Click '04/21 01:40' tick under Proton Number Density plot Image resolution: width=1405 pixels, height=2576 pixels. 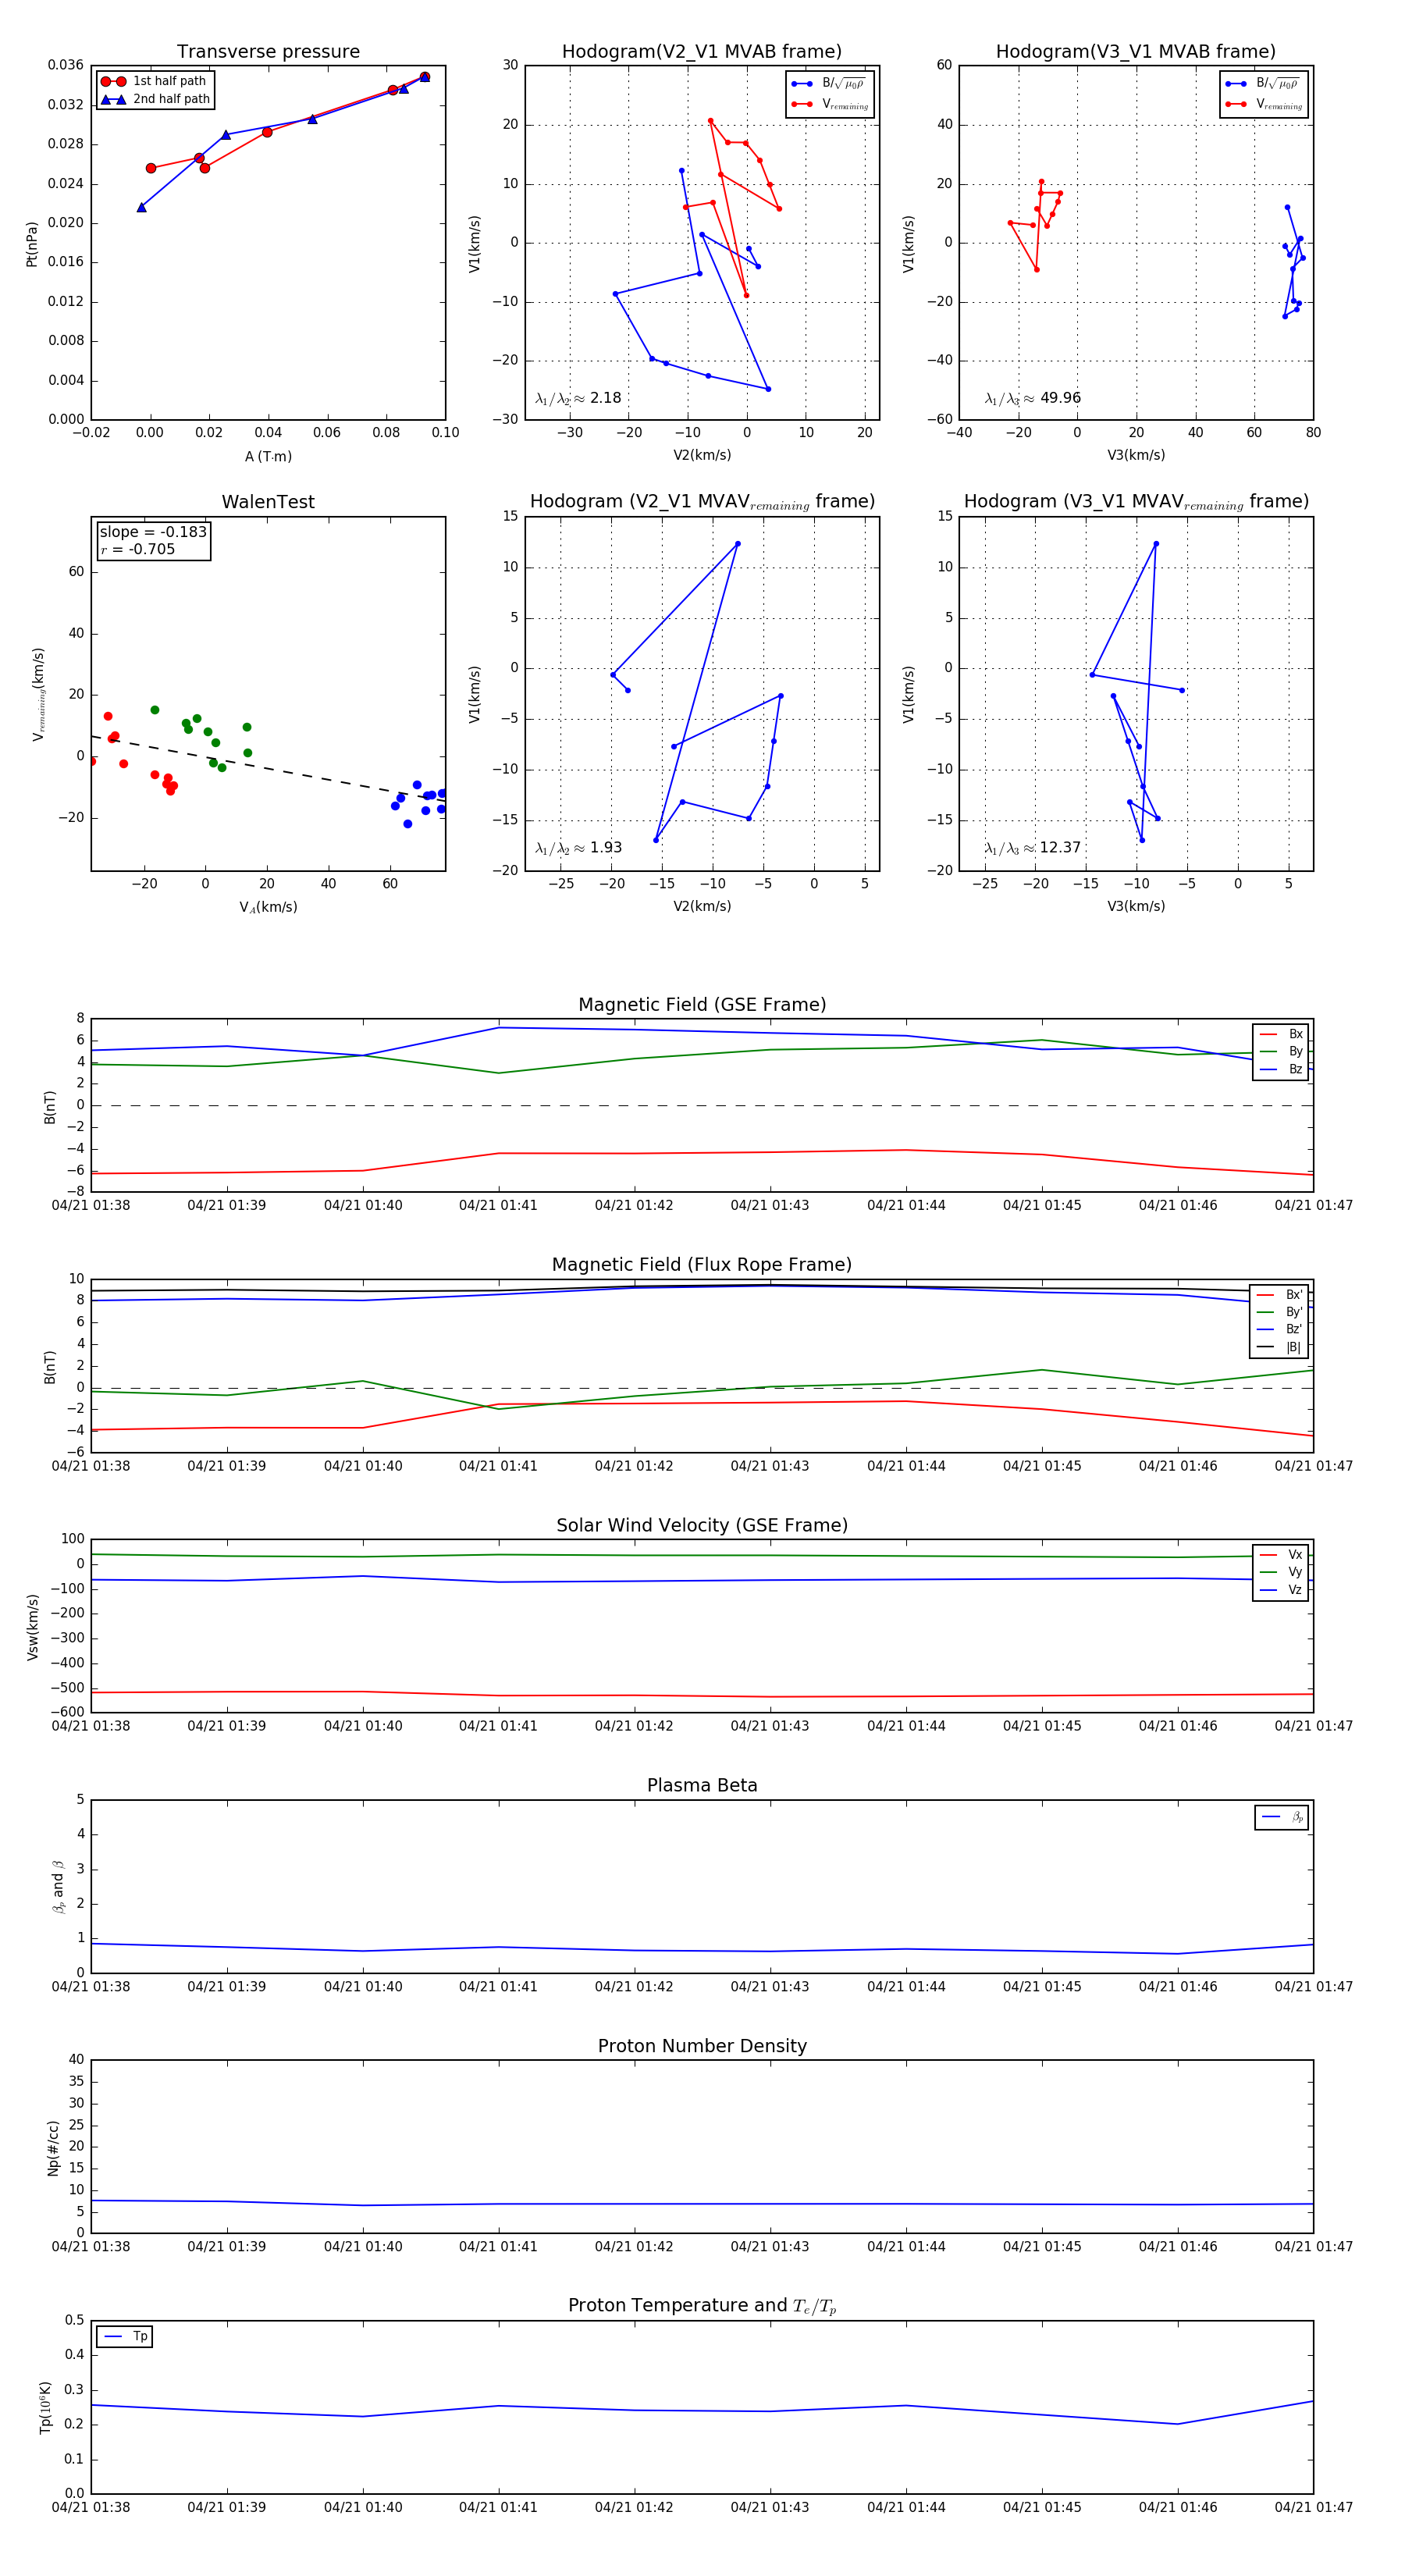pyautogui.click(x=363, y=2247)
